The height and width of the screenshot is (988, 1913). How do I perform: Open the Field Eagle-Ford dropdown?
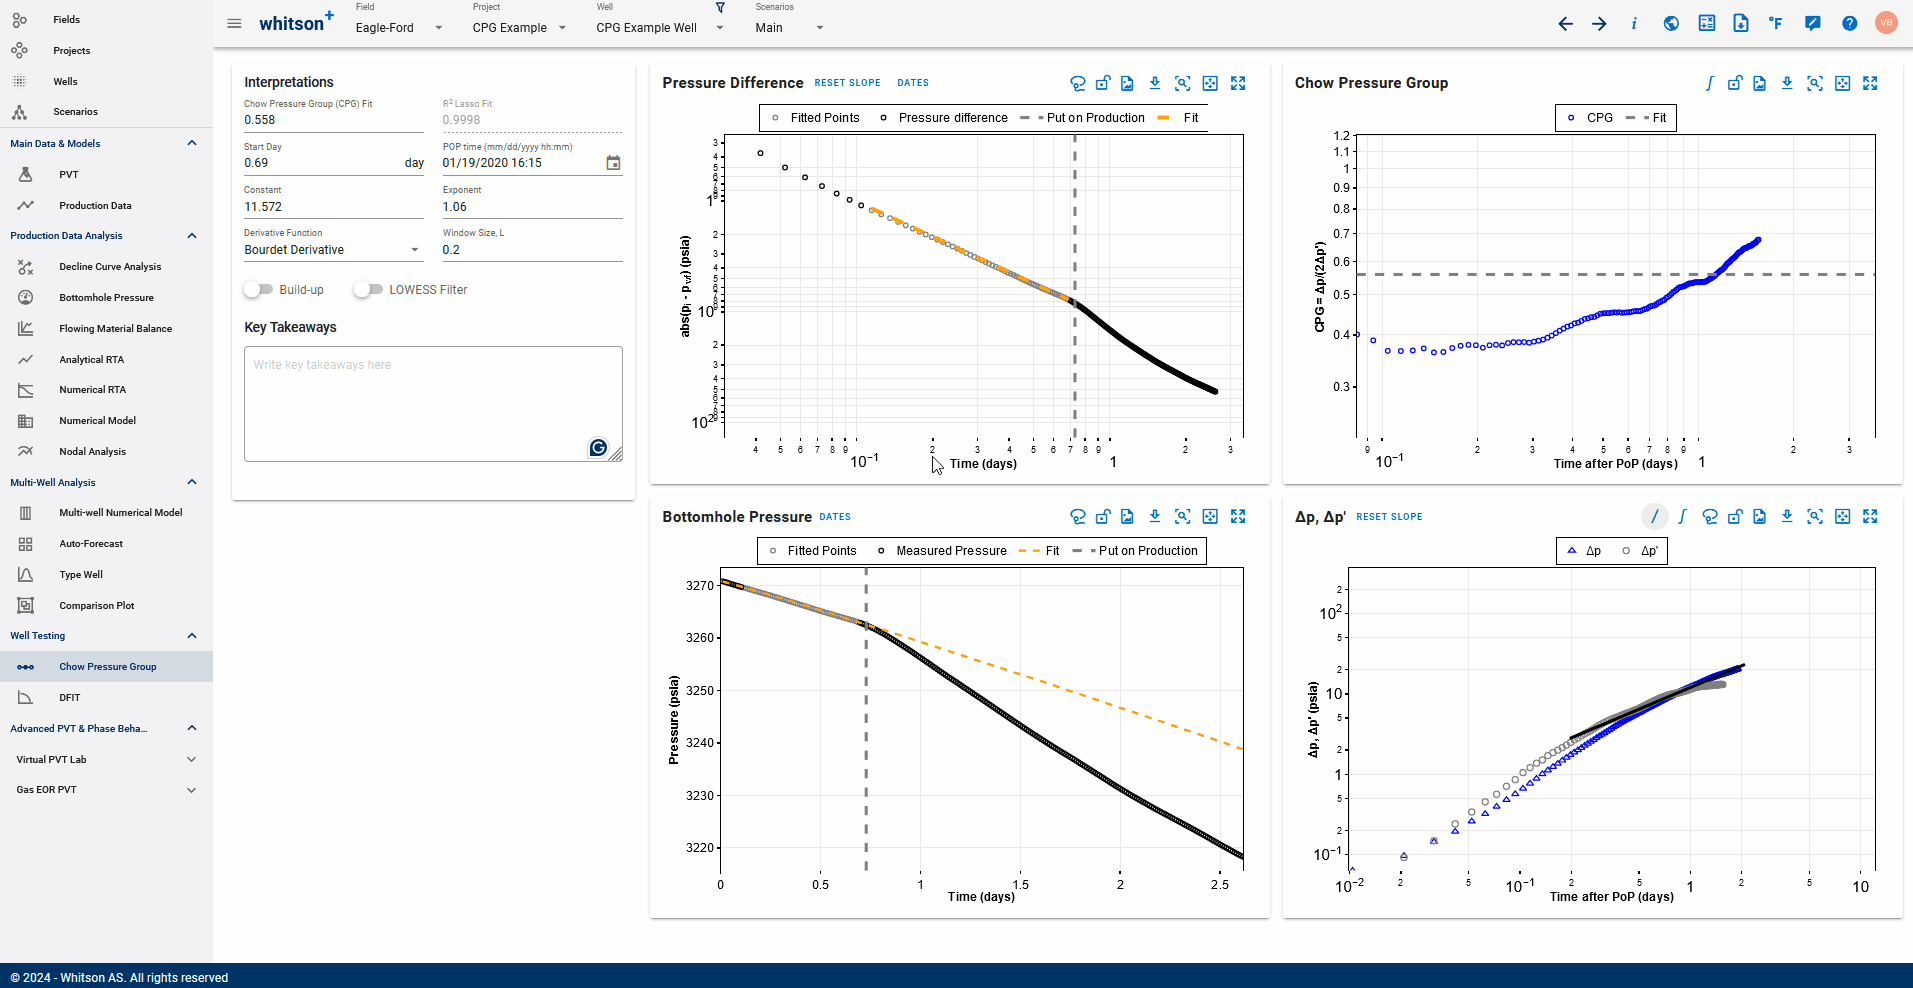pos(400,28)
